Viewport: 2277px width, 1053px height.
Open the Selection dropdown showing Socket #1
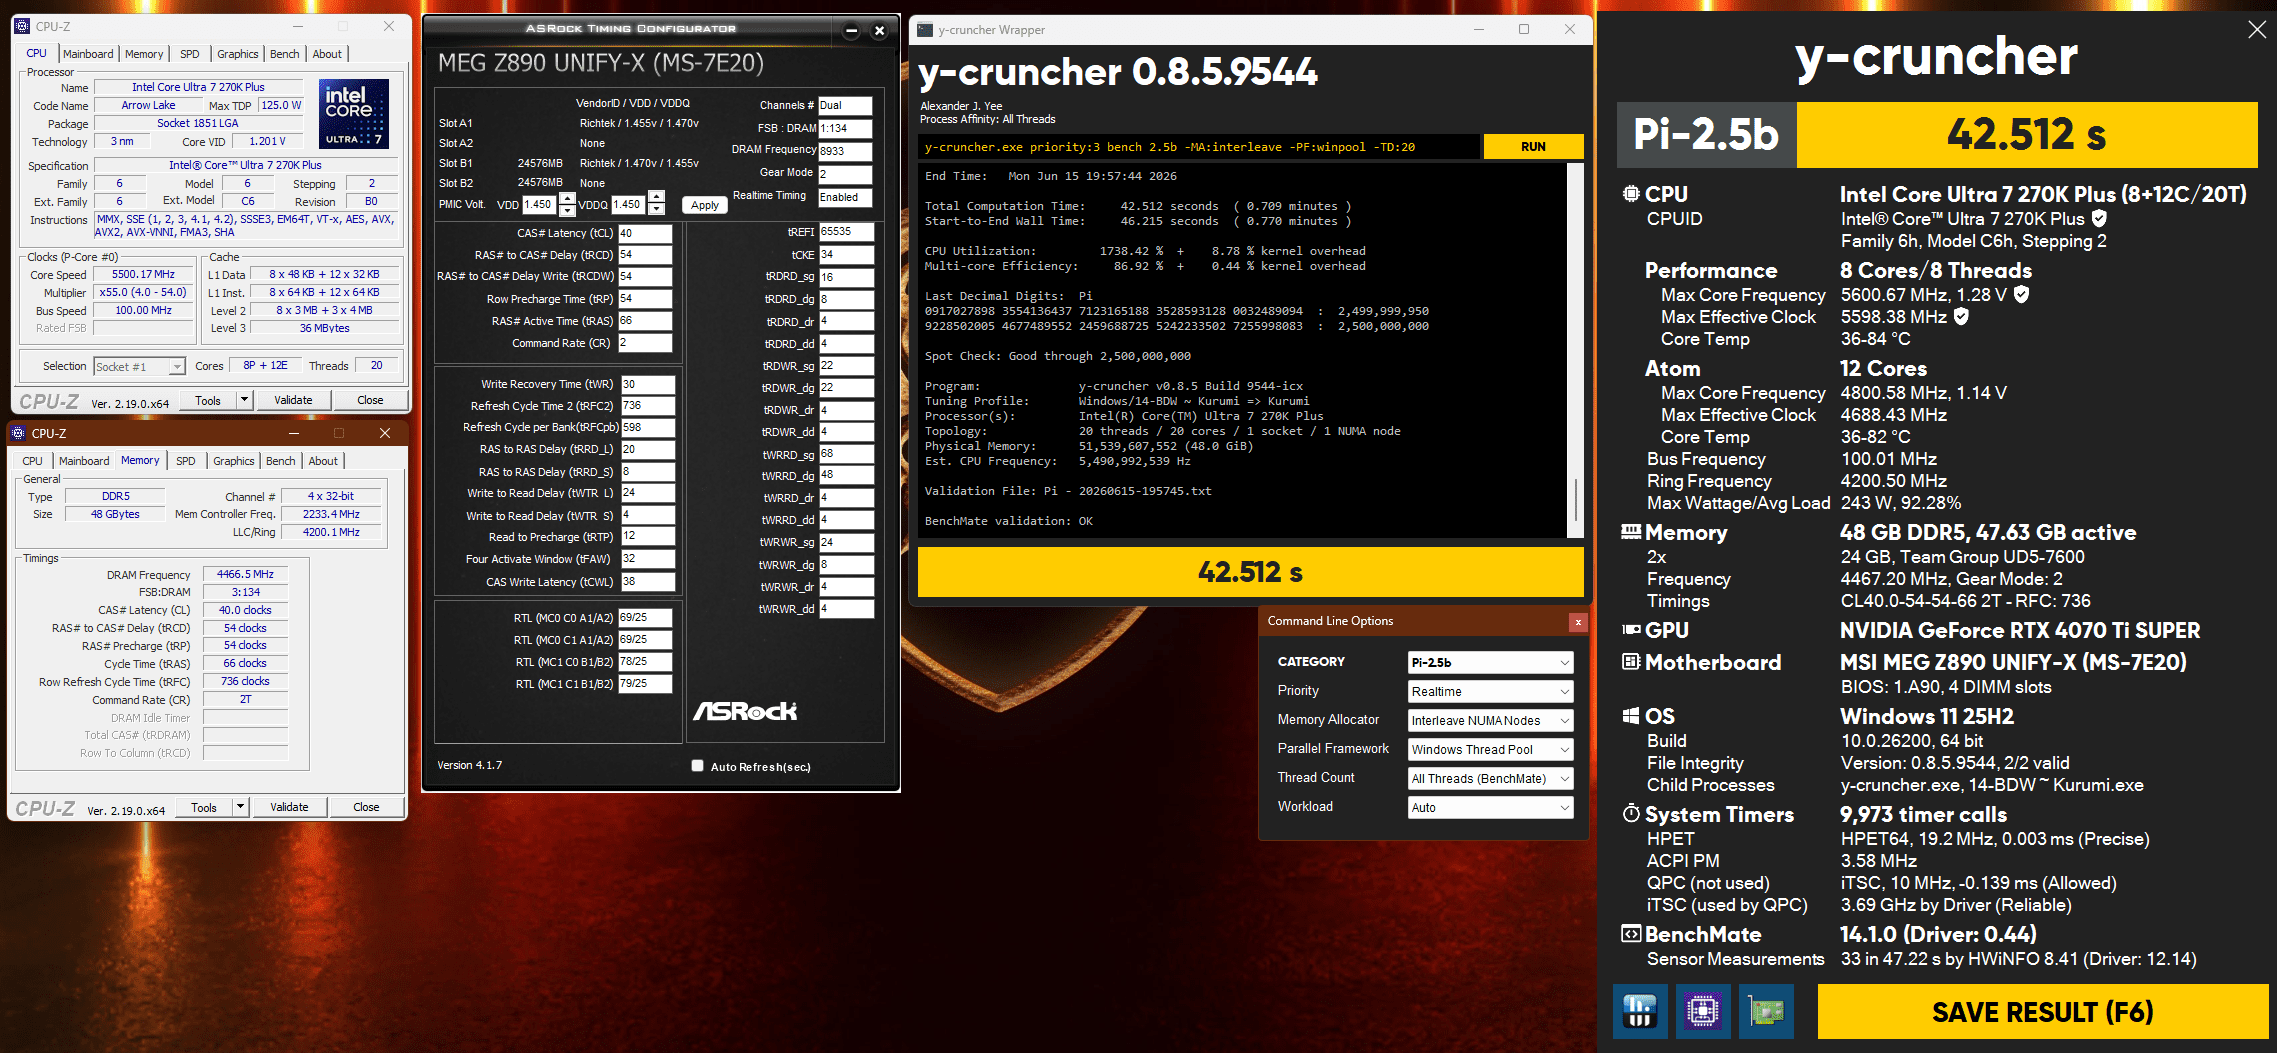tap(140, 366)
